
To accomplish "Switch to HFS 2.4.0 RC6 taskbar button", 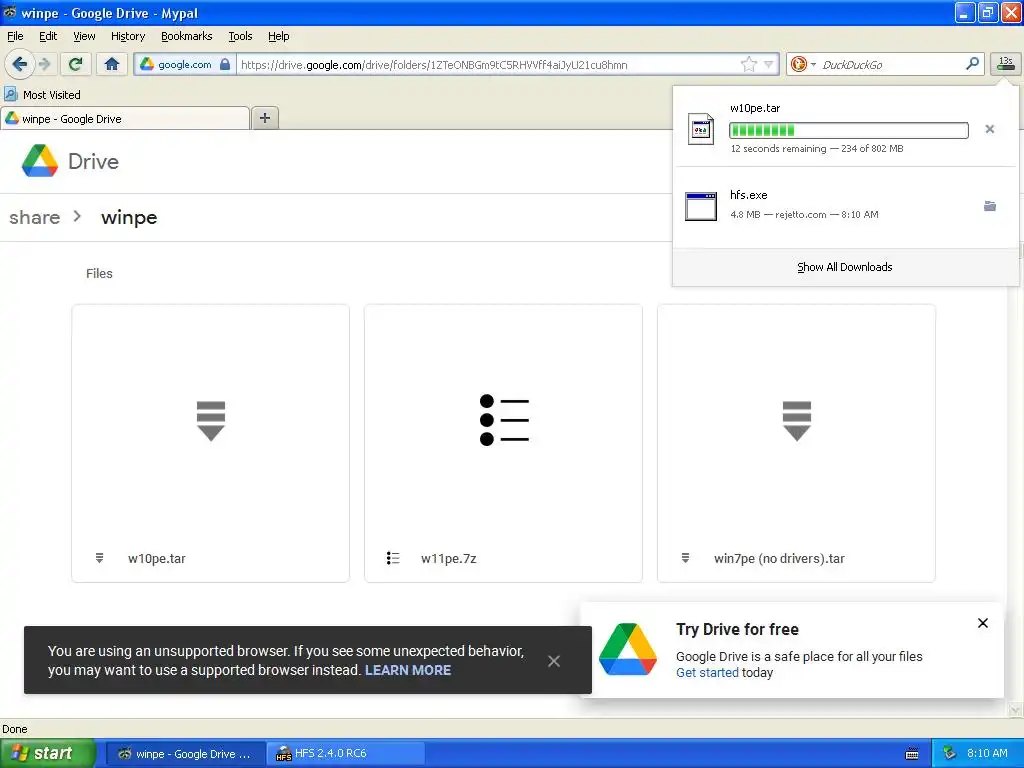I will 346,753.
